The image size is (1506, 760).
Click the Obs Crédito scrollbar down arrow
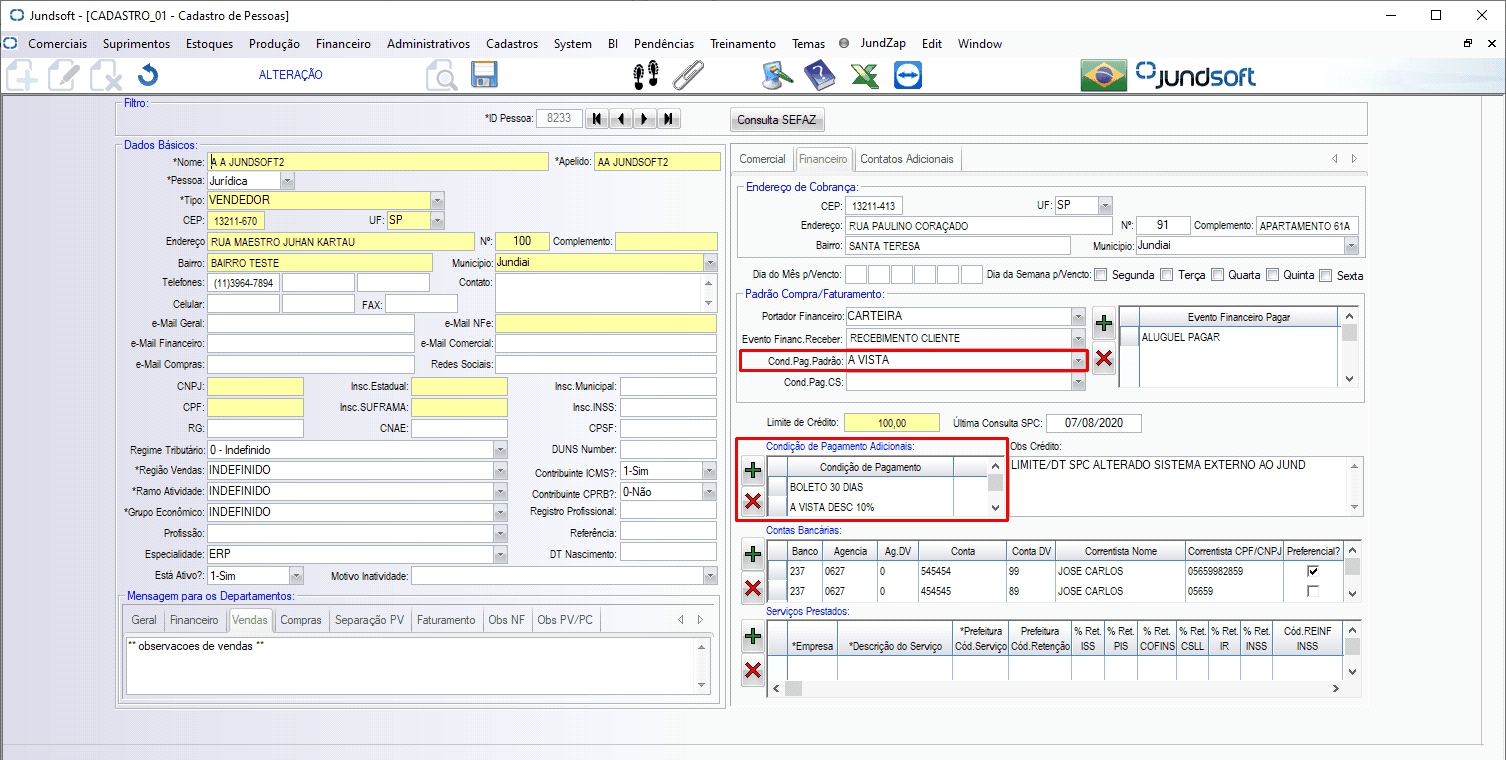[1355, 506]
